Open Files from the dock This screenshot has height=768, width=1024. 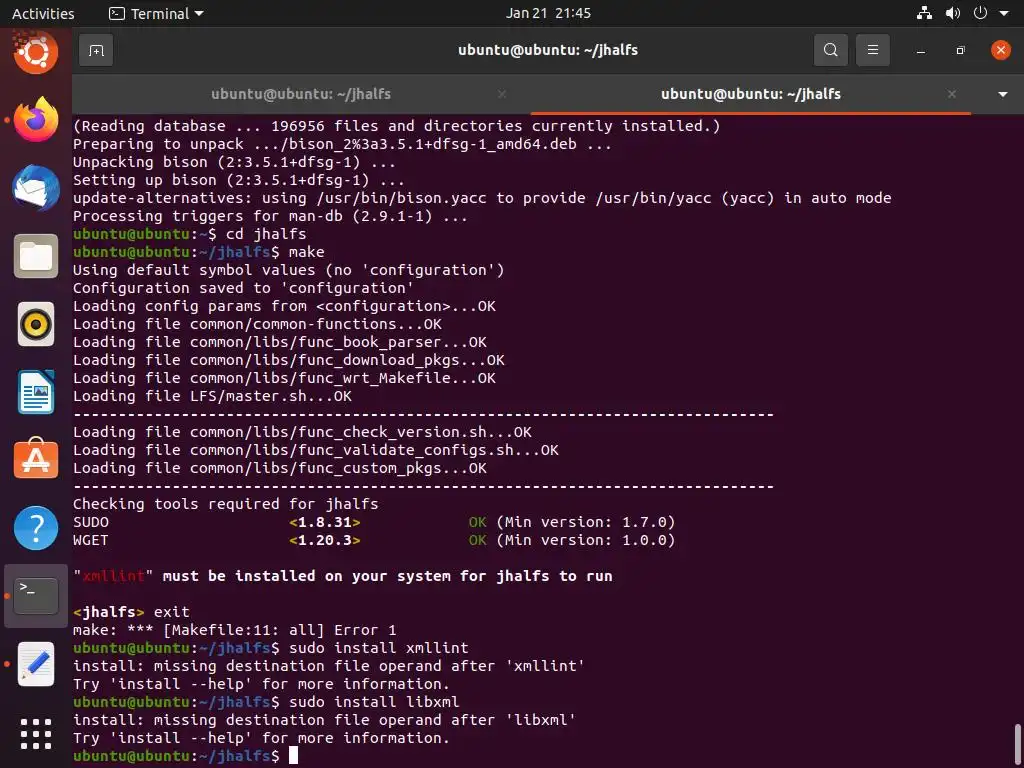pos(36,256)
